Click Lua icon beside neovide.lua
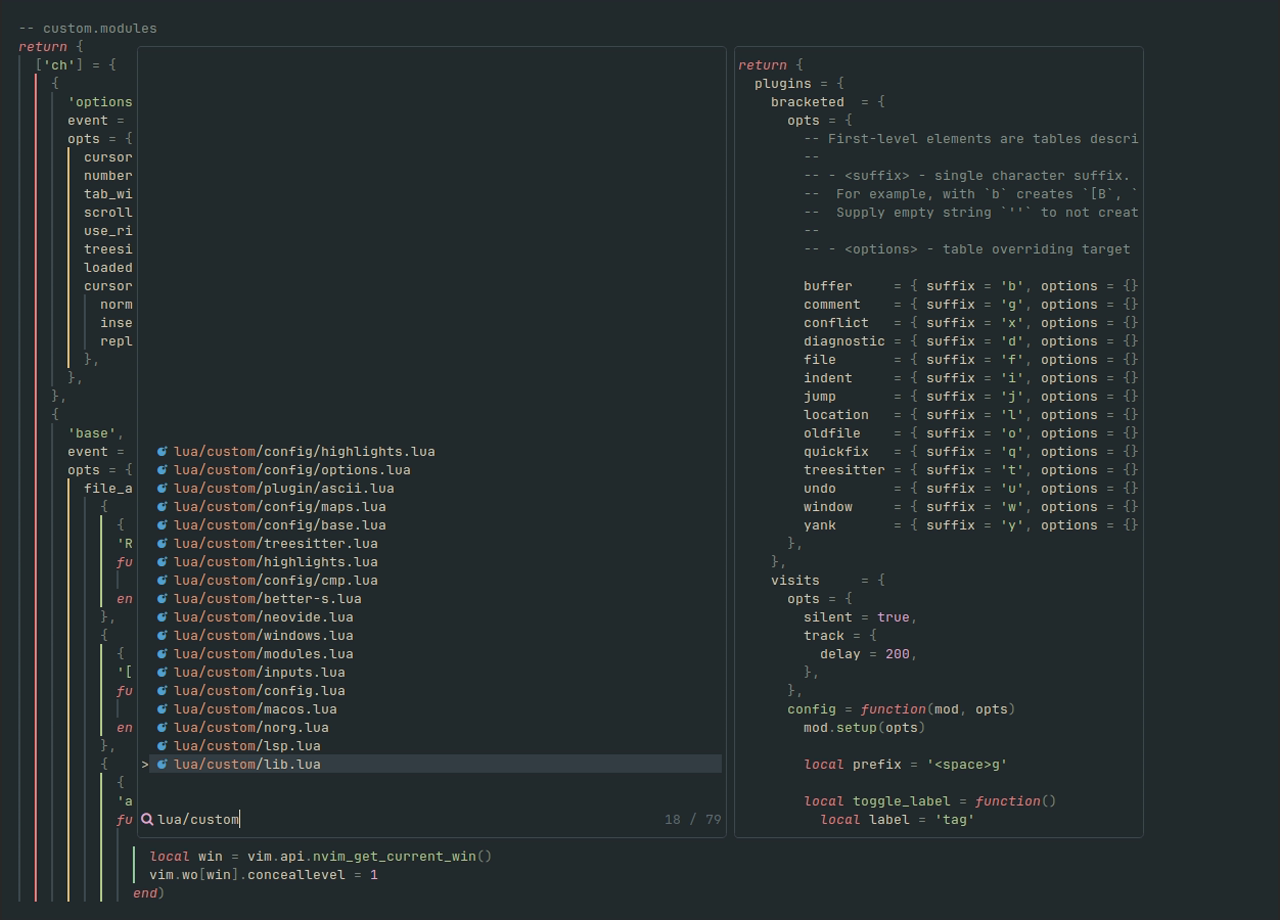The image size is (1280, 920). (162, 617)
